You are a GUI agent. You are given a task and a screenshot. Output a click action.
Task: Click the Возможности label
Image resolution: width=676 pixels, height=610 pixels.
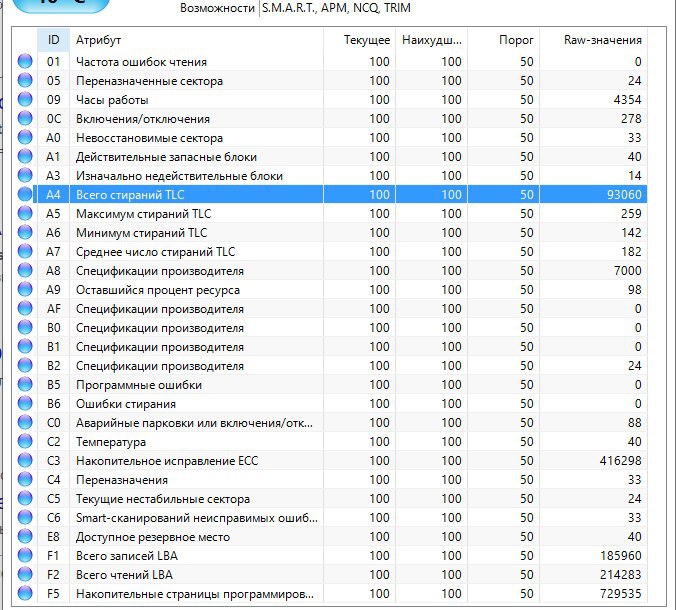[217, 8]
